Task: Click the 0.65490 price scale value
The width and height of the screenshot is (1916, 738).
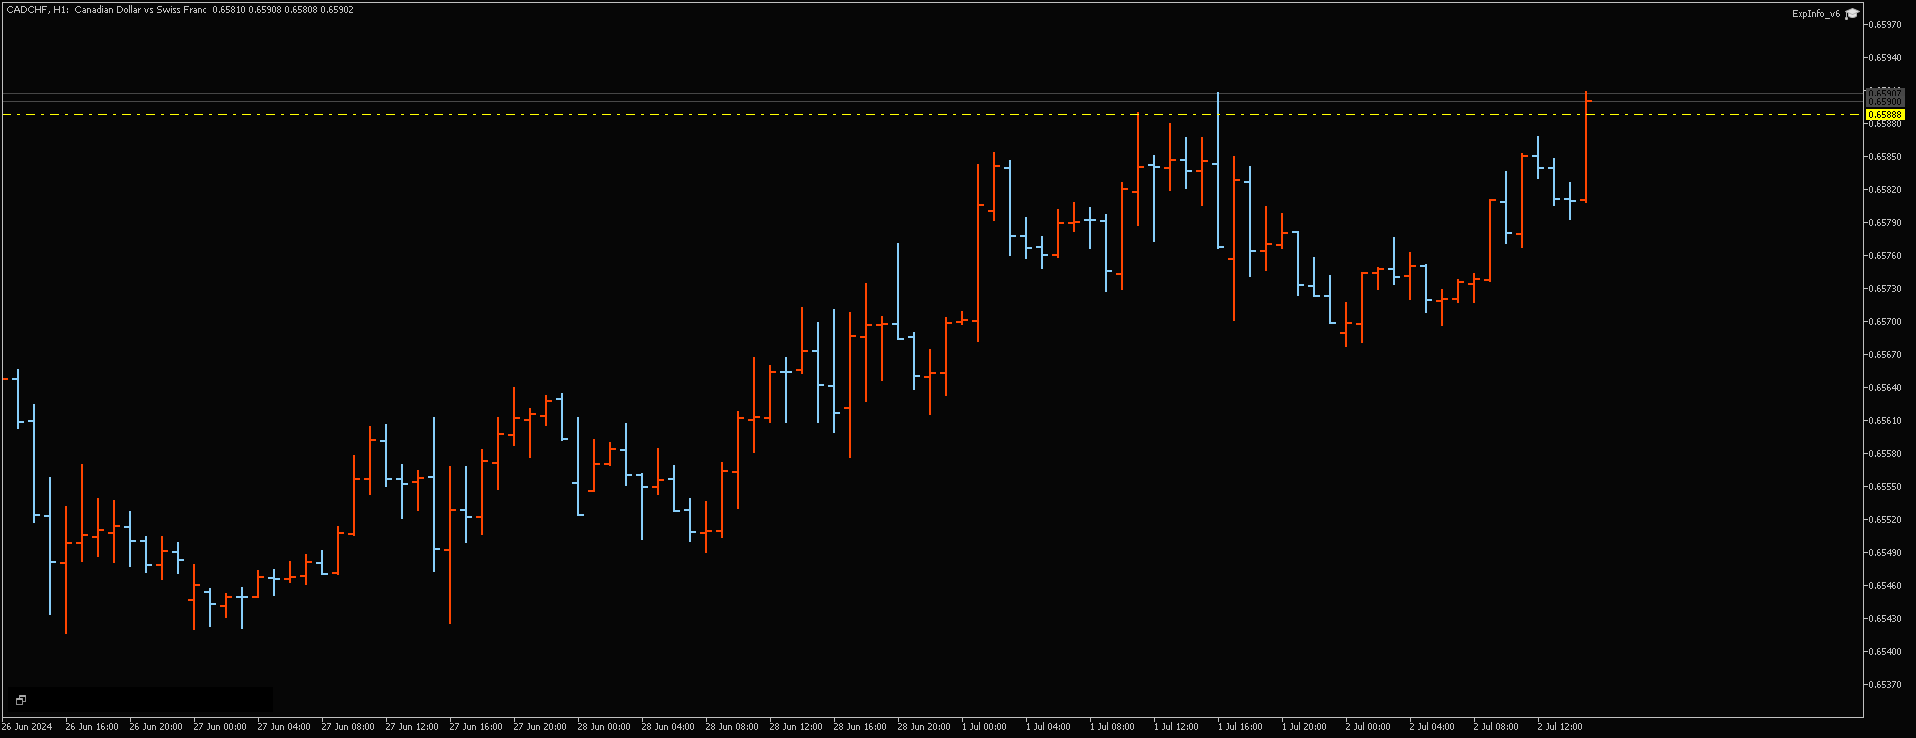Action: 1886,553
